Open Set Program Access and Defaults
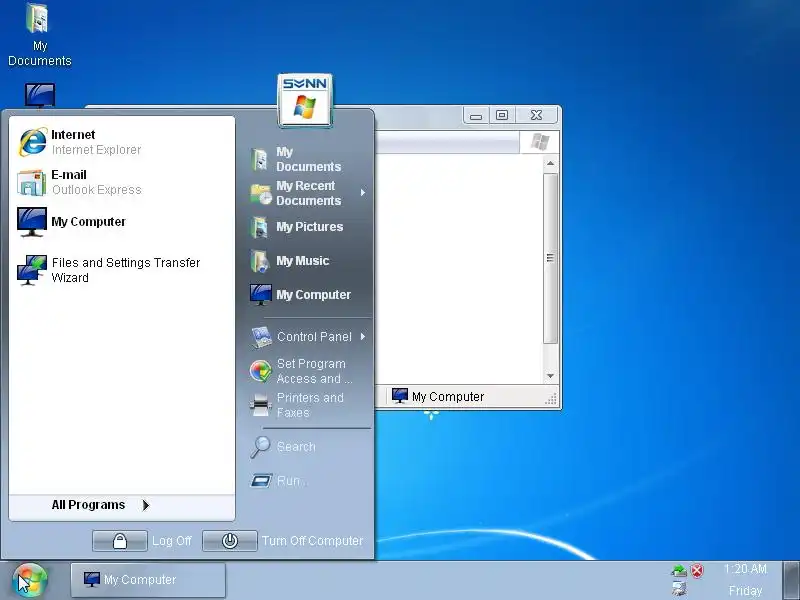800x600 pixels. tap(308, 371)
